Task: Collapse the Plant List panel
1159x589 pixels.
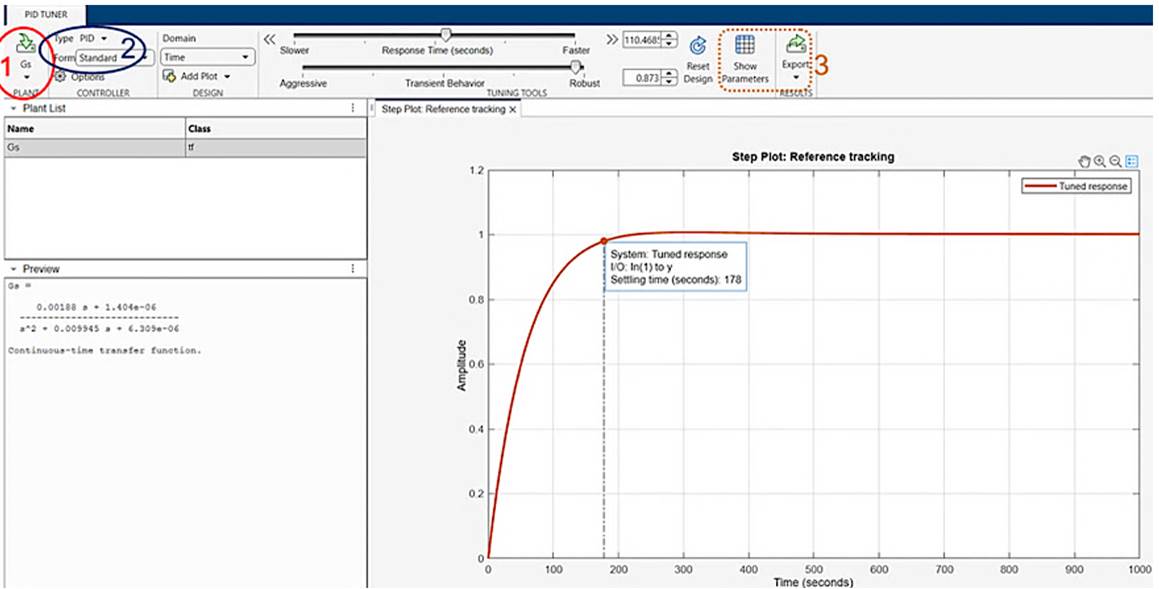Action: click(x=12, y=108)
